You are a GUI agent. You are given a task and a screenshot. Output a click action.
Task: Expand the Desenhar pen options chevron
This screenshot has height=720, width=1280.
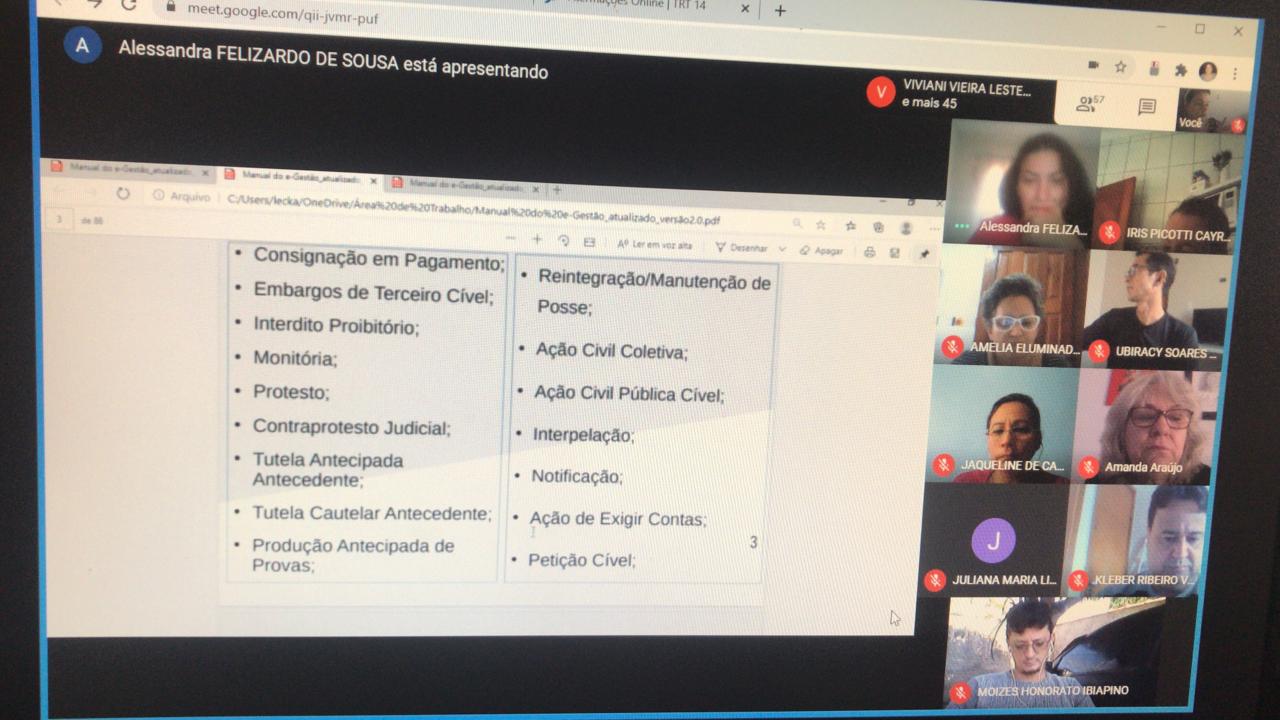pos(783,248)
